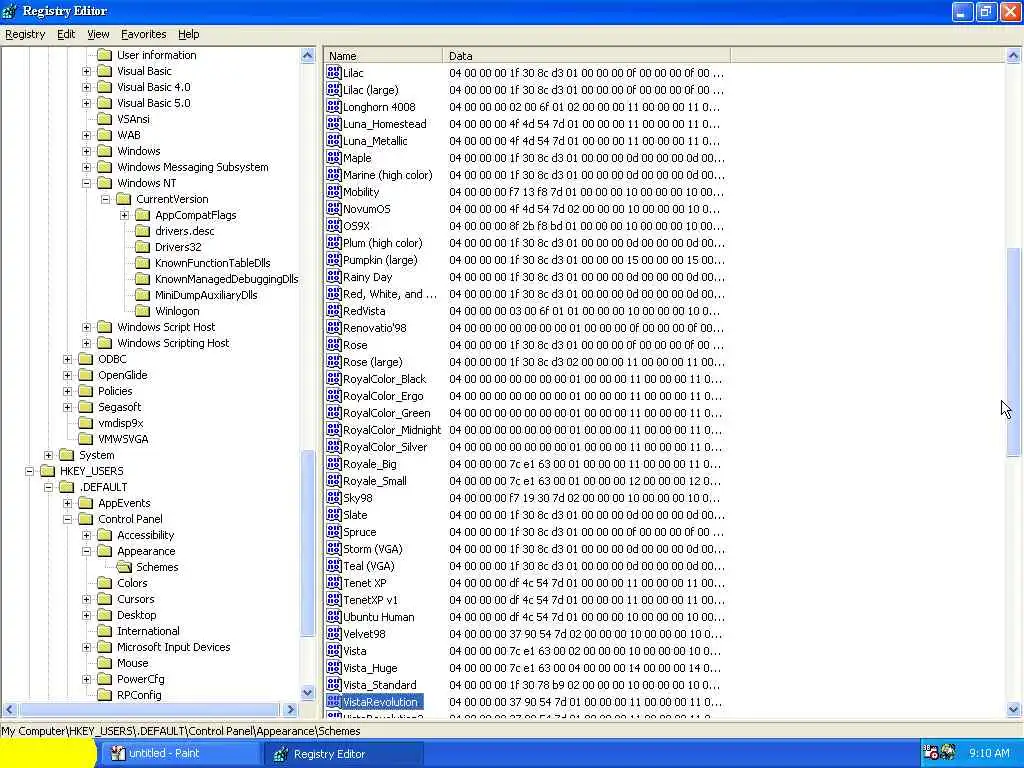The image size is (1024, 768).
Task: Click the icon beside Vista_Standard
Action: pyautogui.click(x=334, y=684)
